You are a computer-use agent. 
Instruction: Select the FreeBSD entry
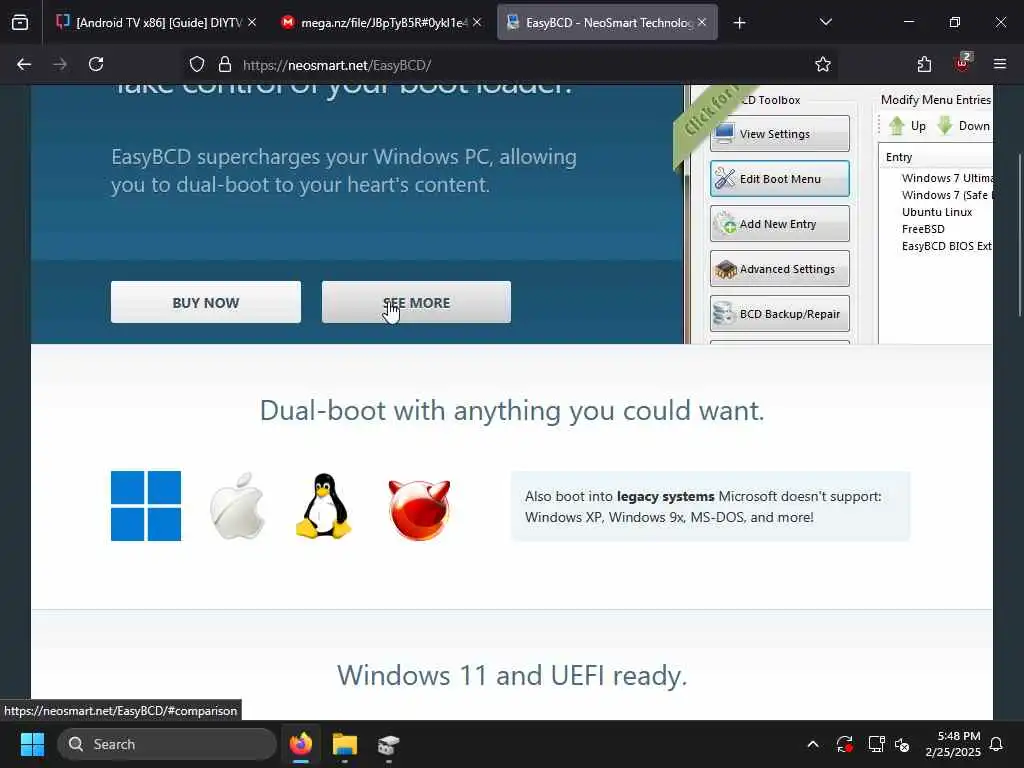coord(923,229)
